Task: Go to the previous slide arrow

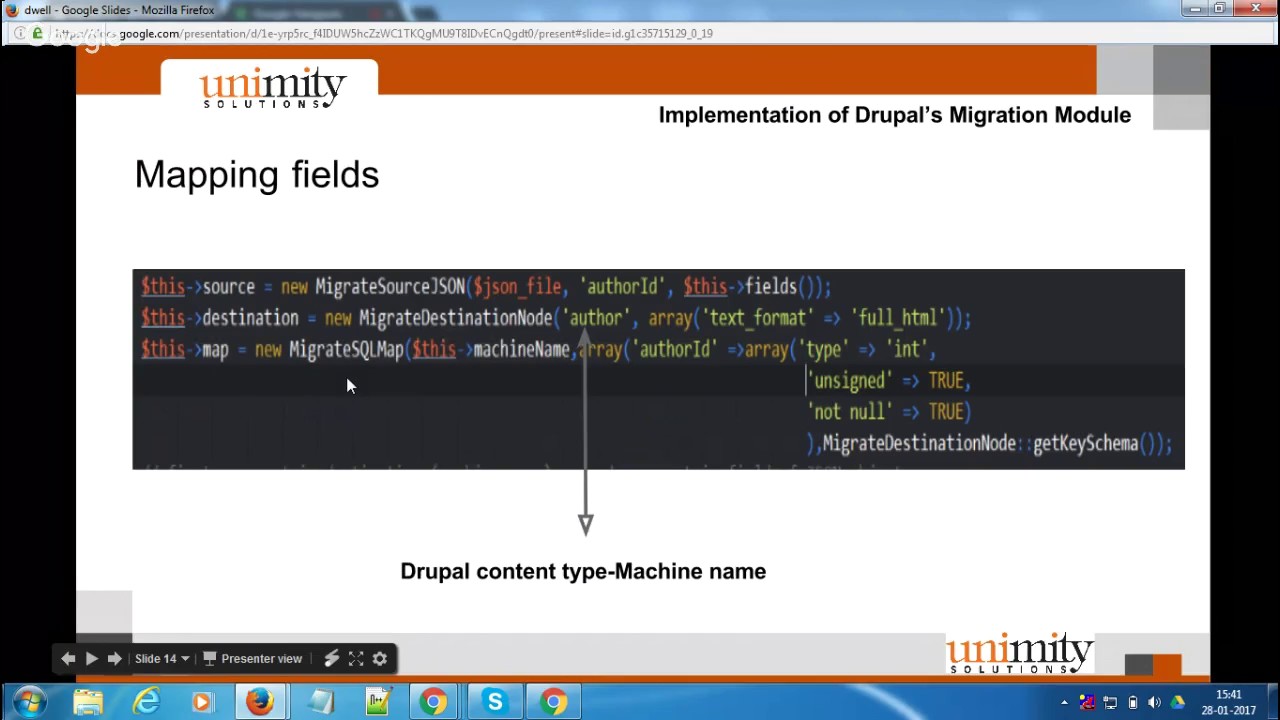Action: point(68,658)
